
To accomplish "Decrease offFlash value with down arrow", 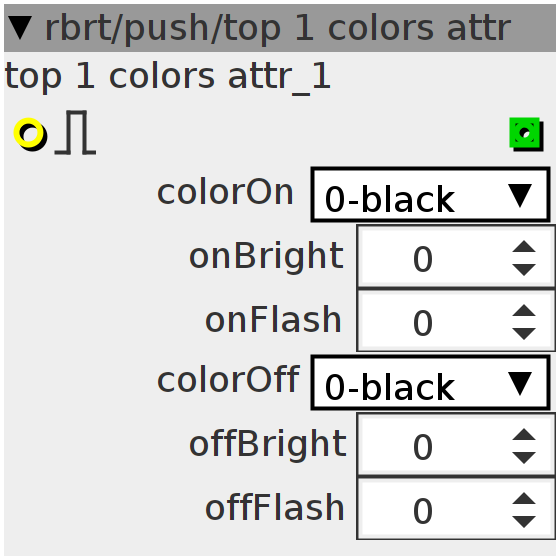I will pos(524,522).
